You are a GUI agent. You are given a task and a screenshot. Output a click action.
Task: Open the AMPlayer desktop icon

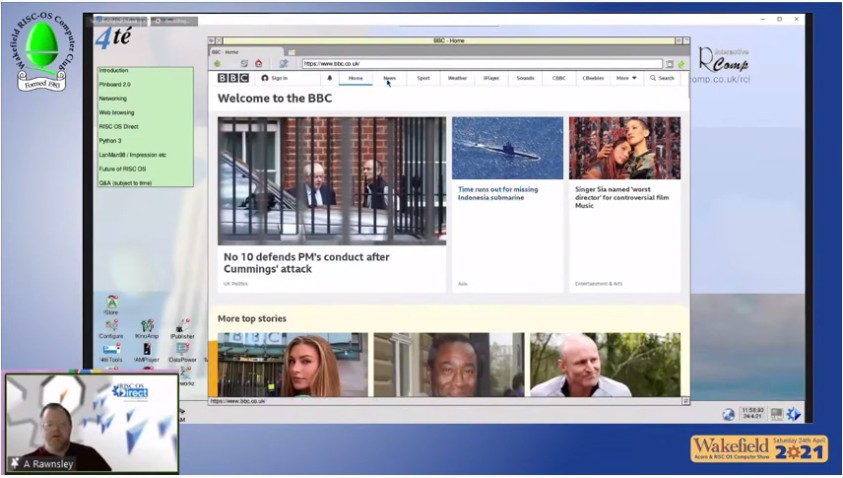click(147, 352)
